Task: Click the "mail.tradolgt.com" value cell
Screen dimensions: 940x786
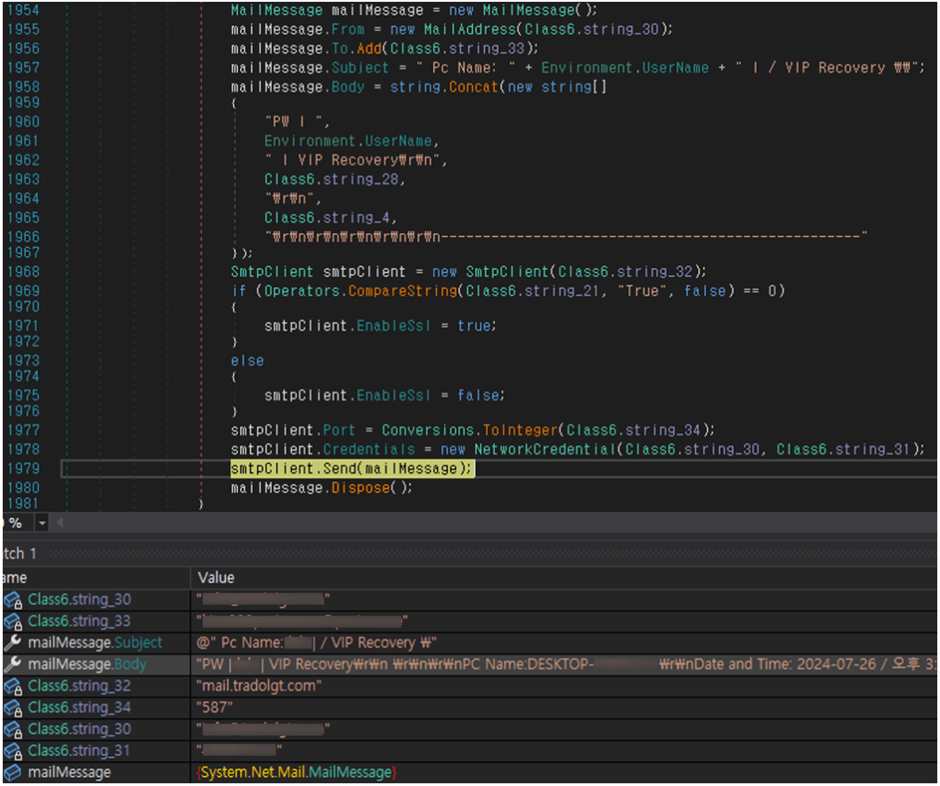Action: coord(259,686)
